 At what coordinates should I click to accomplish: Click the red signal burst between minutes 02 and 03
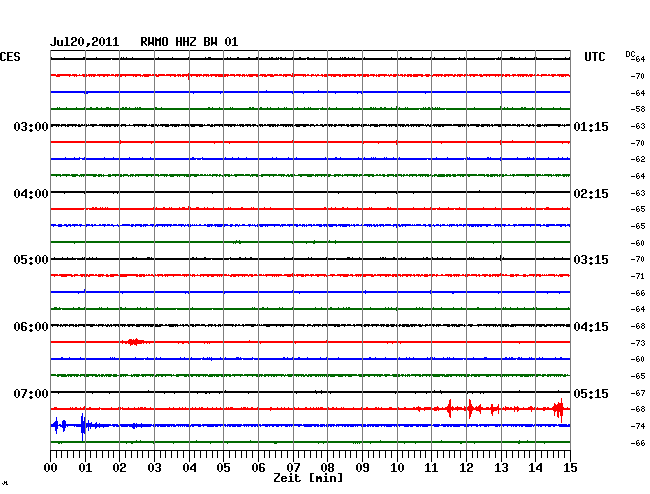click(133, 342)
